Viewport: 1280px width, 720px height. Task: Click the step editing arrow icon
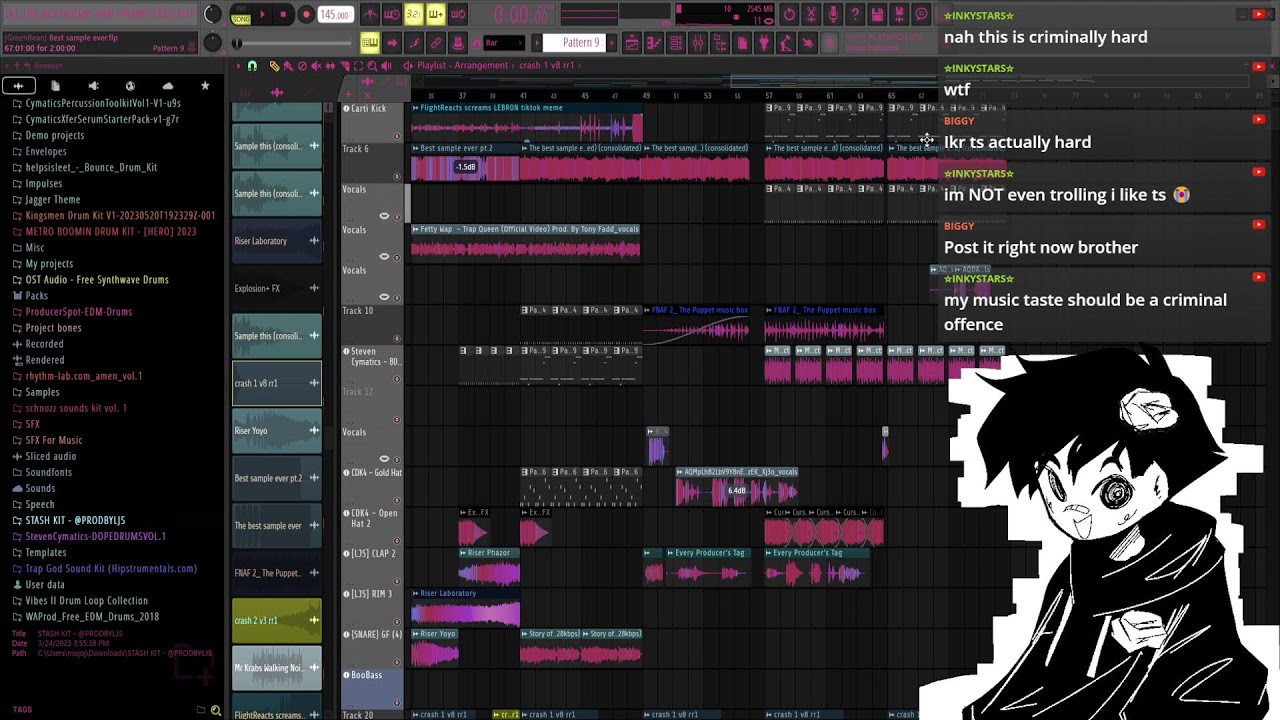click(392, 43)
